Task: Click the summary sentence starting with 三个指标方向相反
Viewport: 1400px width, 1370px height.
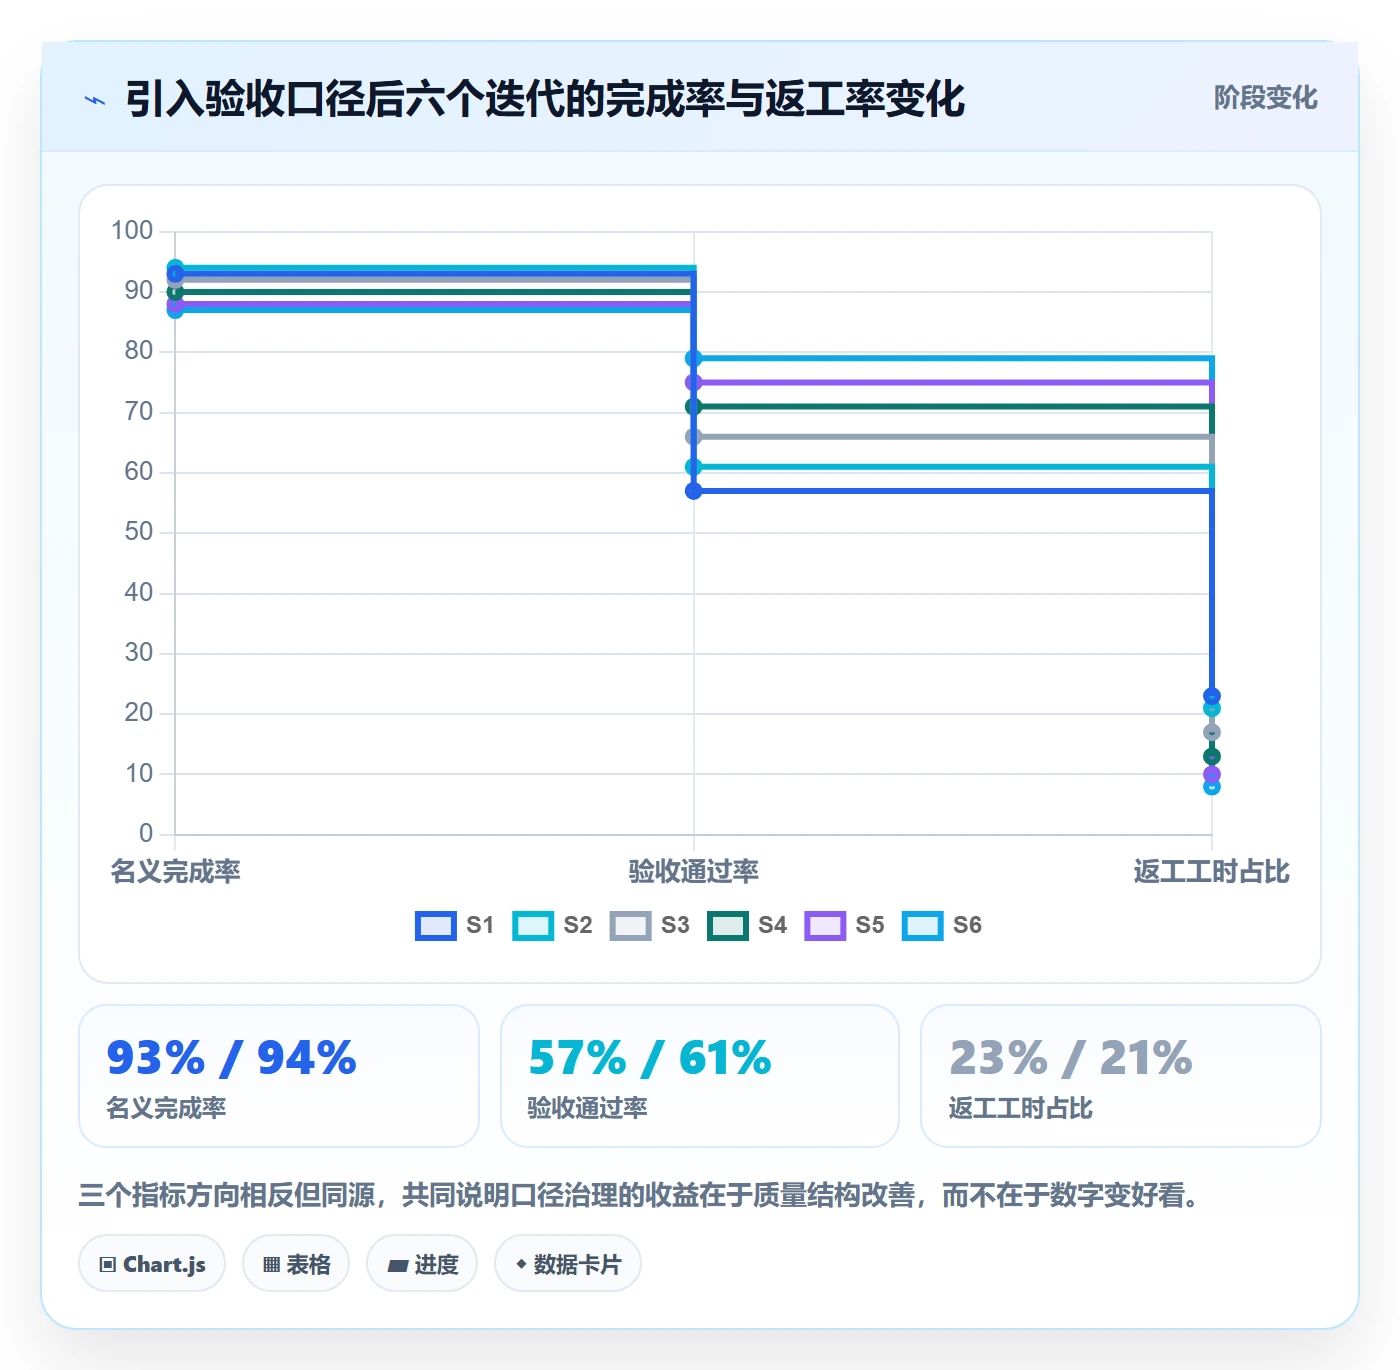Action: point(640,1195)
